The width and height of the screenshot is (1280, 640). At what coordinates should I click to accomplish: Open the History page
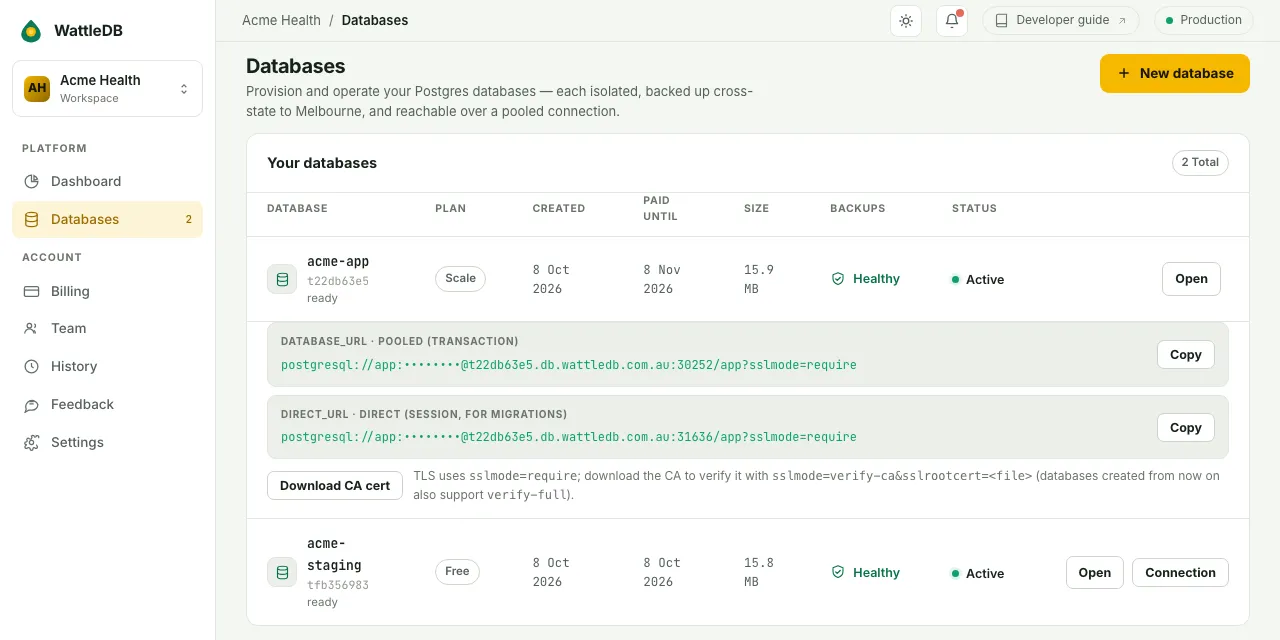tap(107, 366)
